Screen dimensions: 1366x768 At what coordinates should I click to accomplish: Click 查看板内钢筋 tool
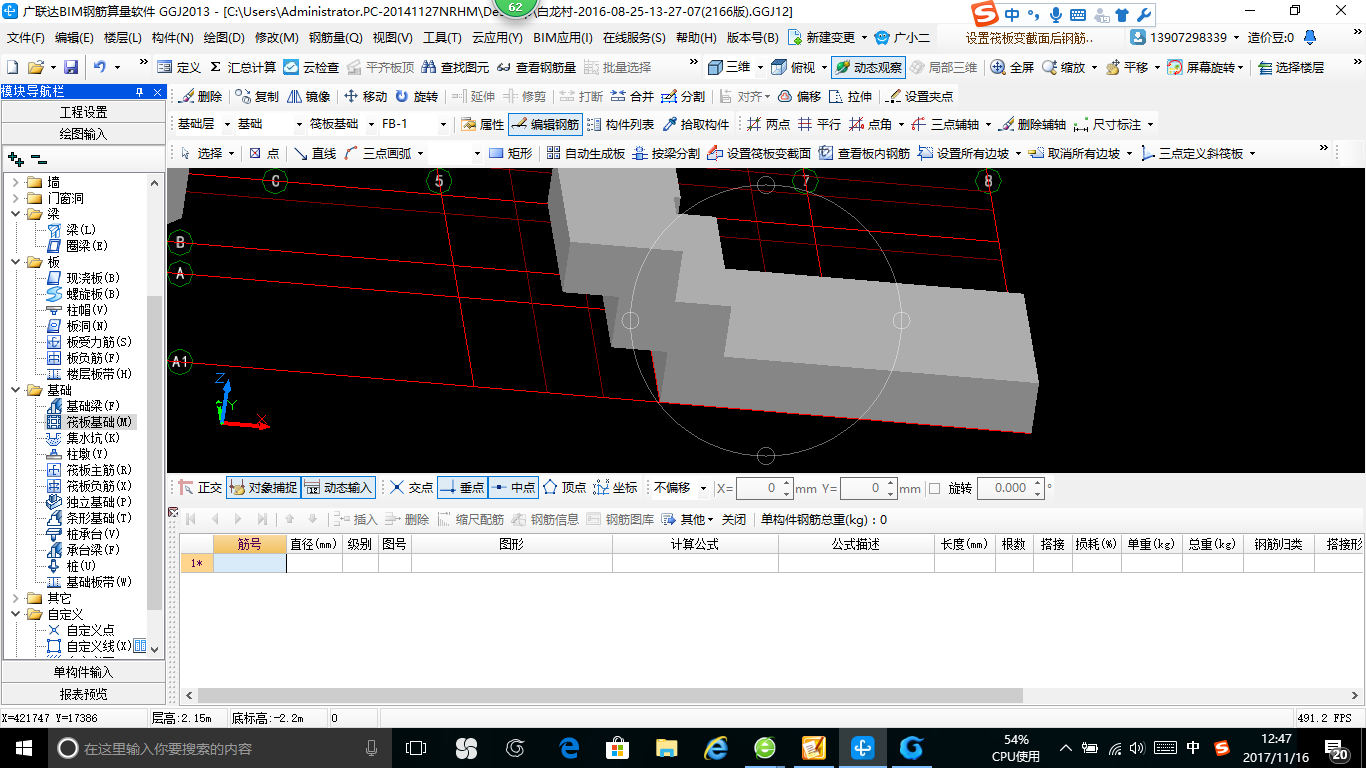[865, 153]
